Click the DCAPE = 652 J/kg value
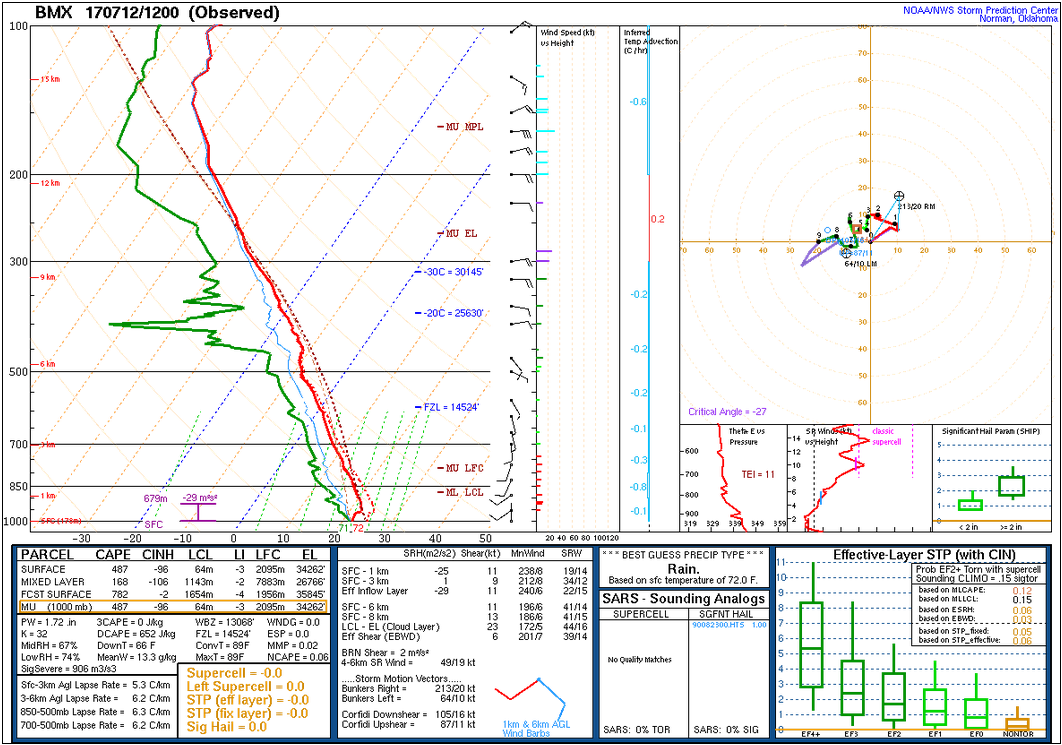 click(x=136, y=634)
